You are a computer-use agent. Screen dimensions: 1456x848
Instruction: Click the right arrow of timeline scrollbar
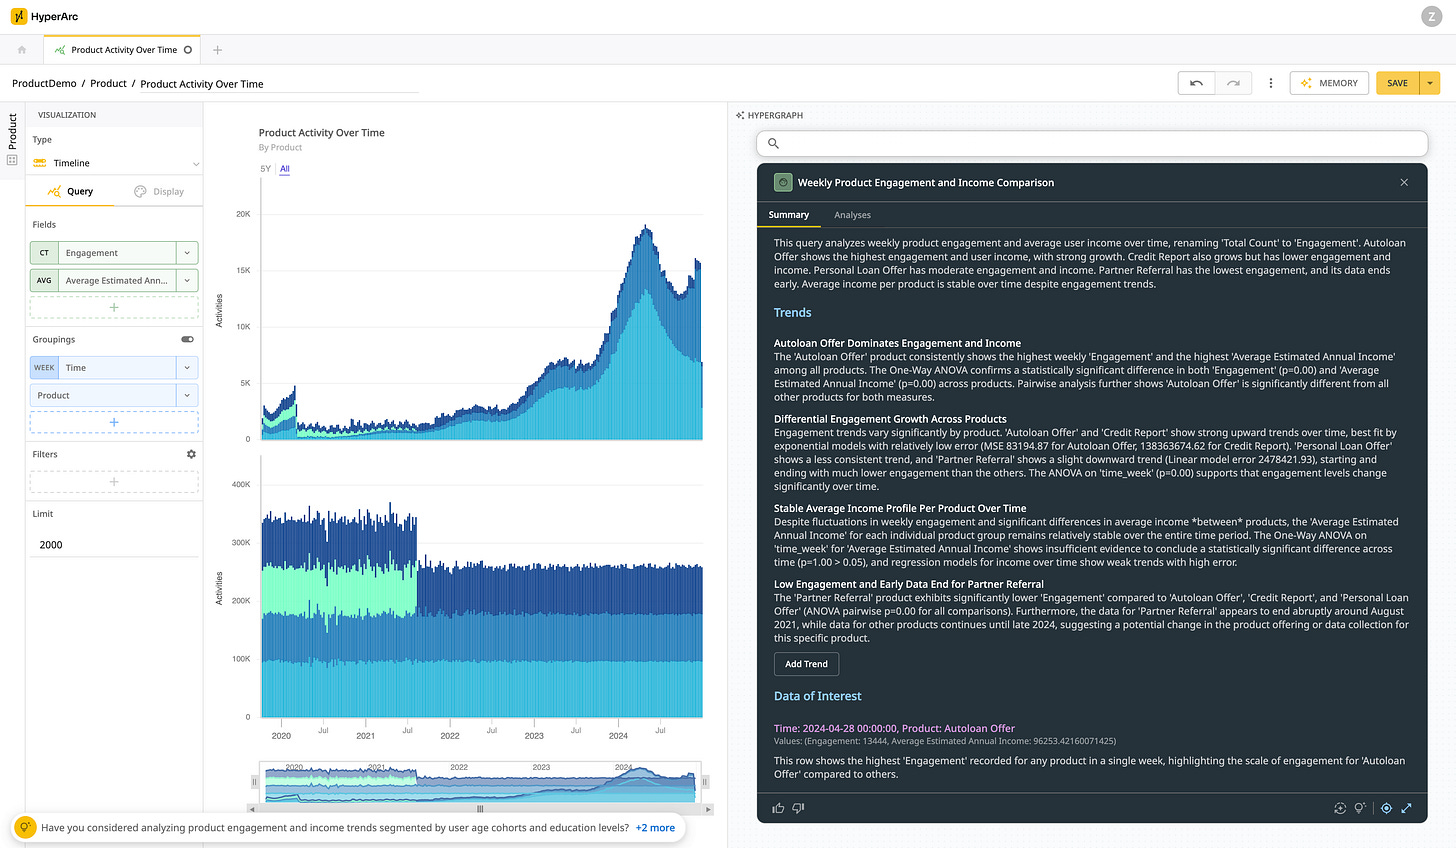tap(708, 809)
